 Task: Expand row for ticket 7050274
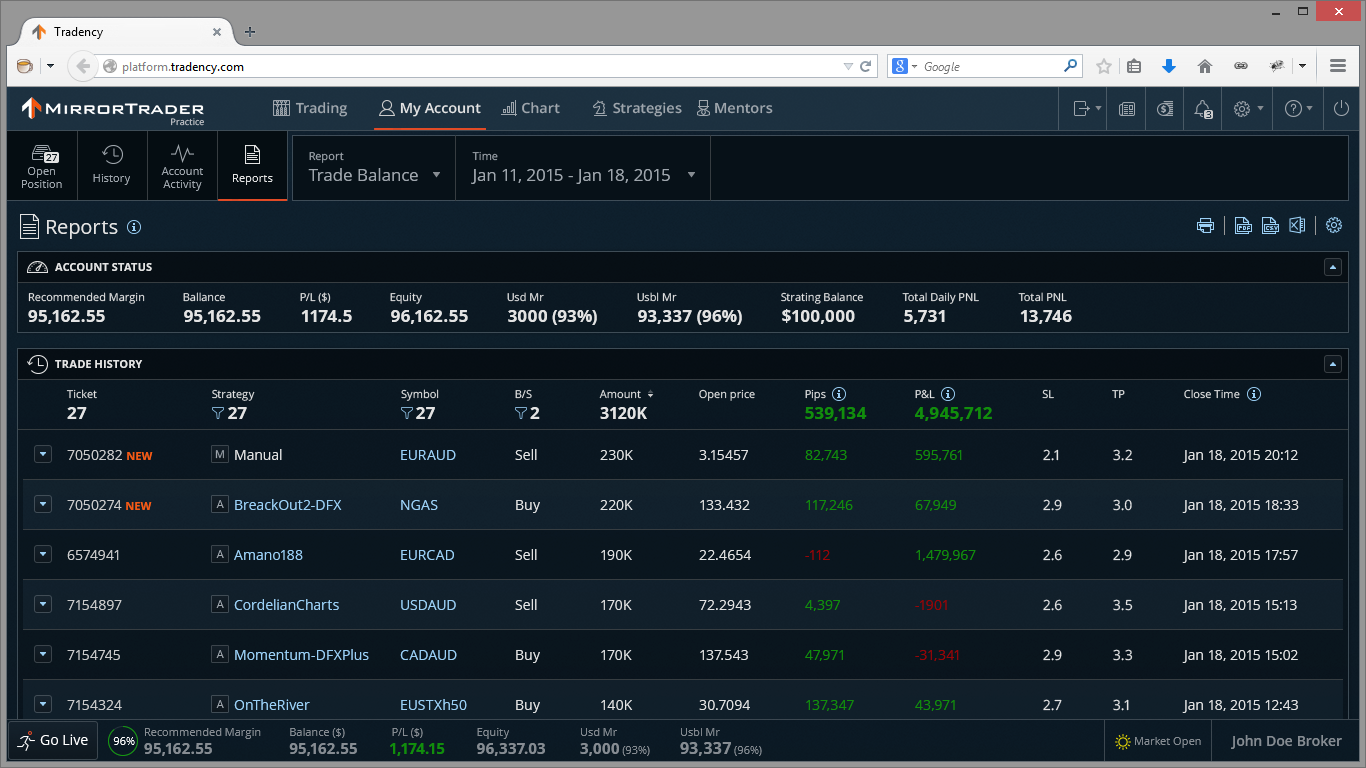coord(43,505)
